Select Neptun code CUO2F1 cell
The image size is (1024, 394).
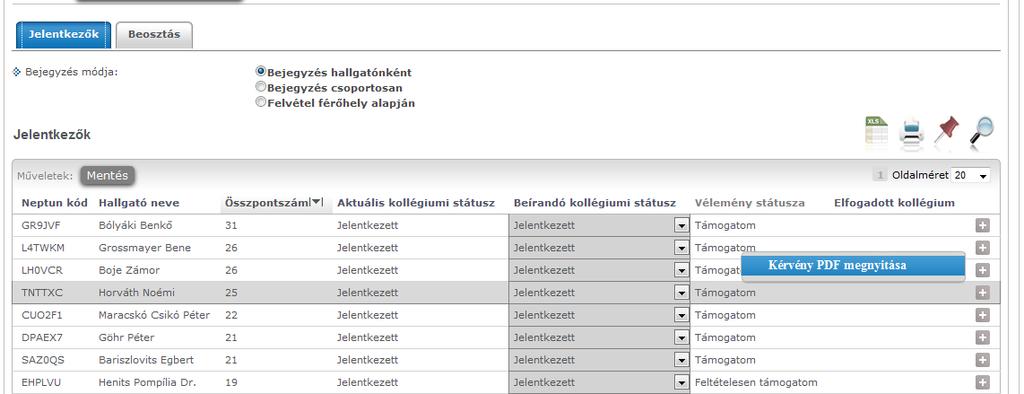(41, 315)
